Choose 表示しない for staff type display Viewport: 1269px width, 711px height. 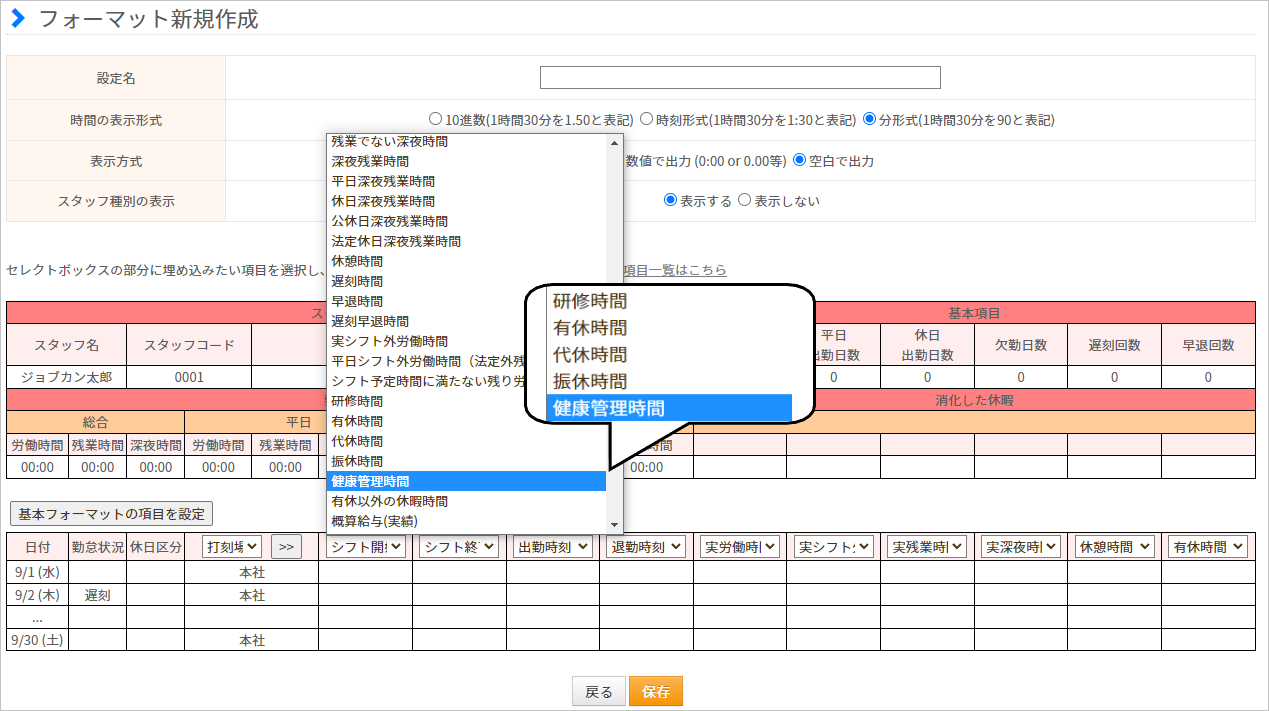[744, 200]
